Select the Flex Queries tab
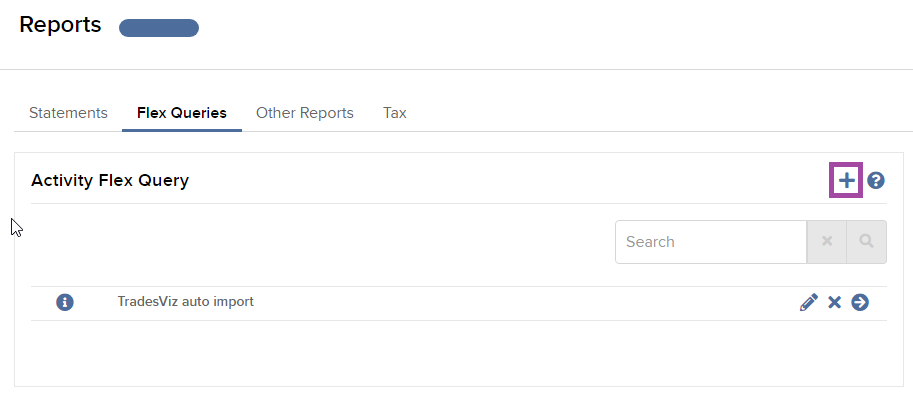The width and height of the screenshot is (913, 398). (182, 113)
